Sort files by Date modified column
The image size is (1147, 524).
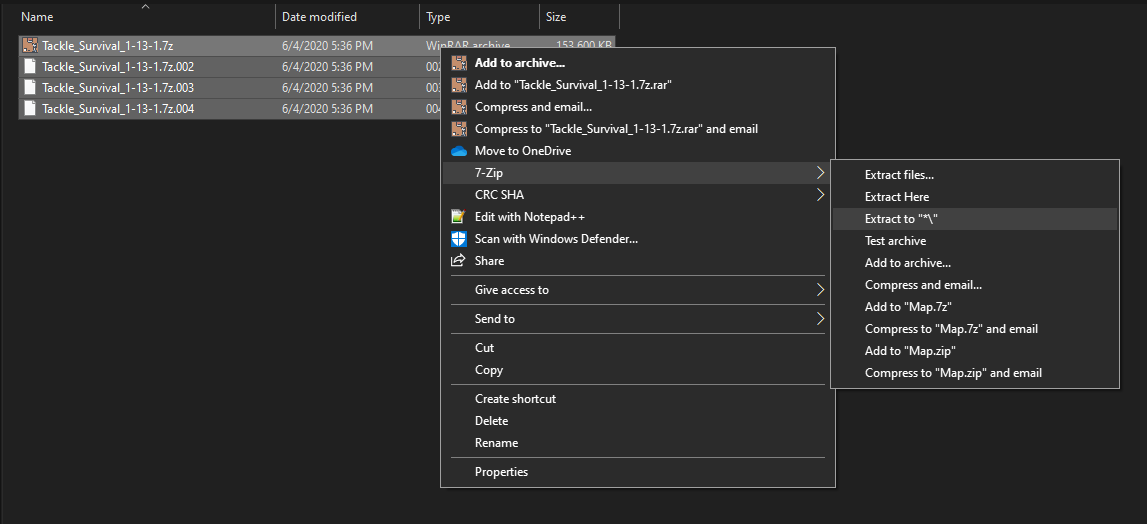coord(319,17)
